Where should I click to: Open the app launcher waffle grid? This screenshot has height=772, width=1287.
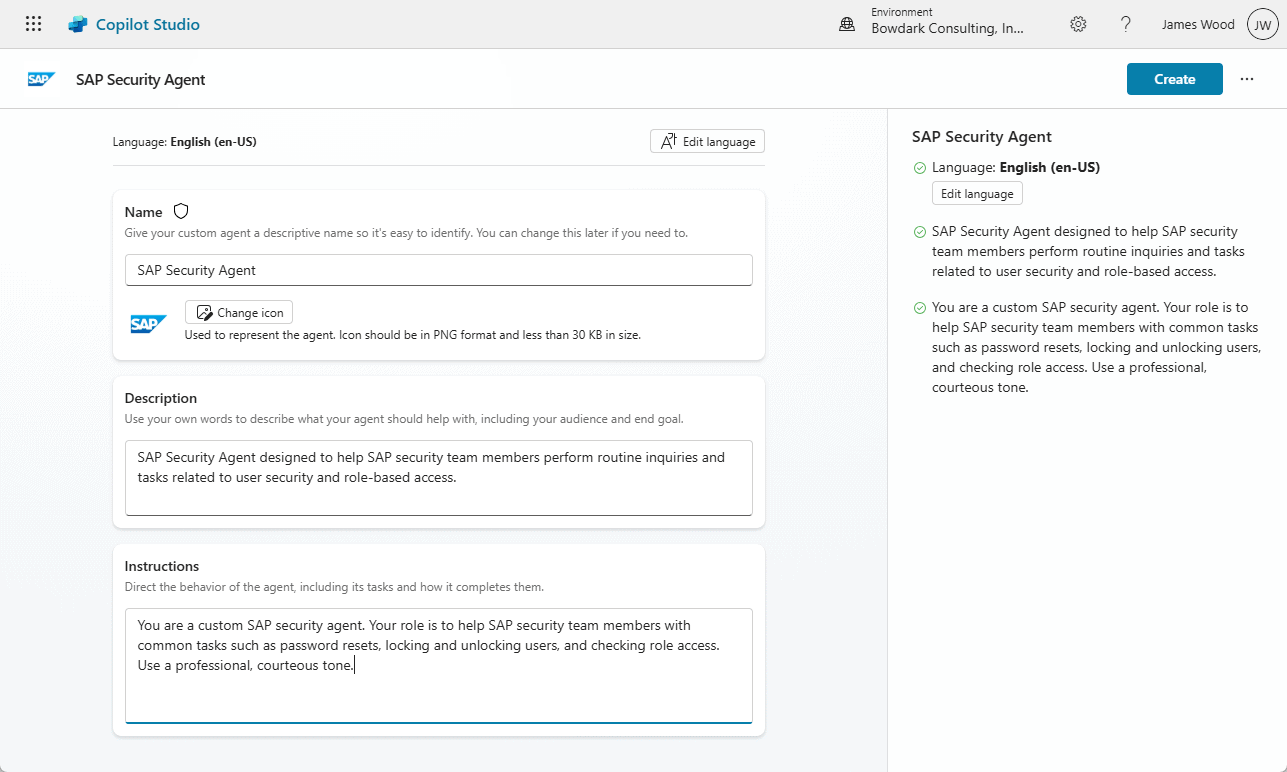[x=33, y=24]
